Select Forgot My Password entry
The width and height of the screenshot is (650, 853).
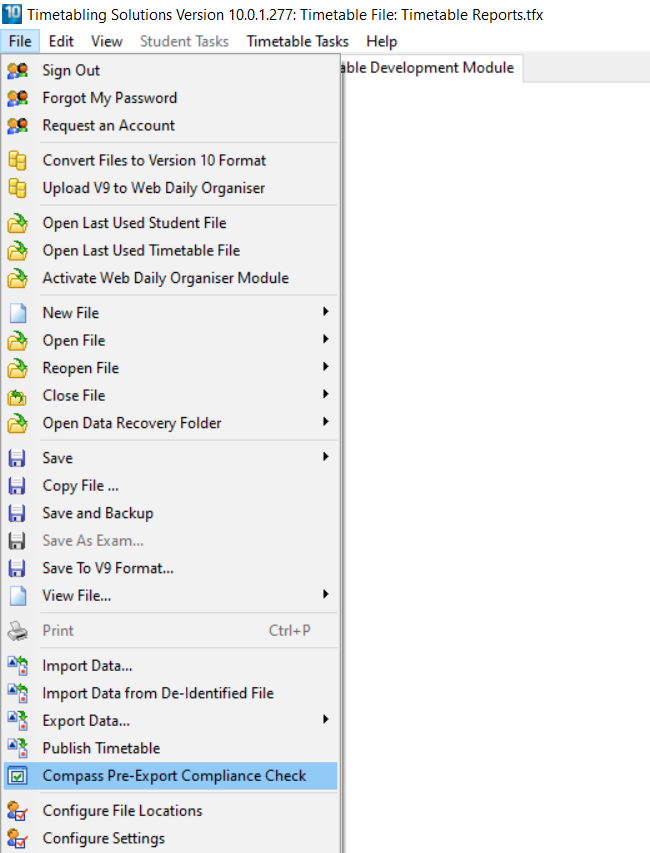170,98
